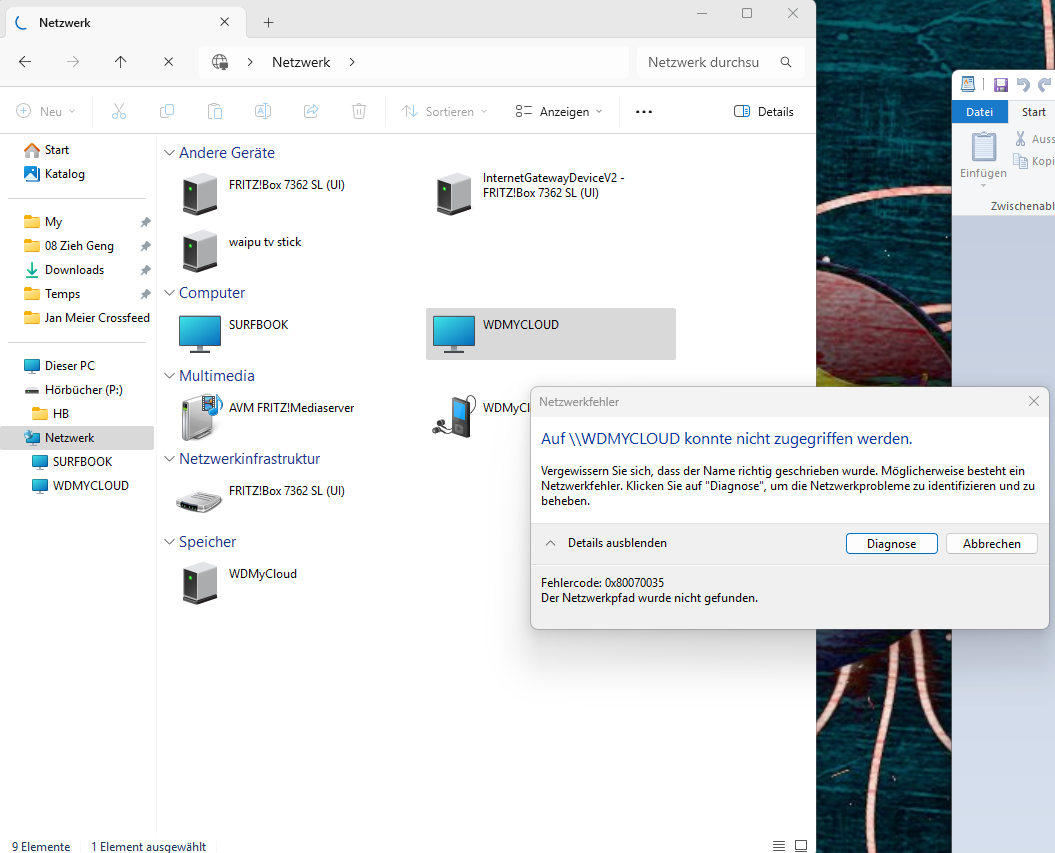This screenshot has height=853, width=1055.
Task: Open the Temps folder
Action: (x=52, y=293)
